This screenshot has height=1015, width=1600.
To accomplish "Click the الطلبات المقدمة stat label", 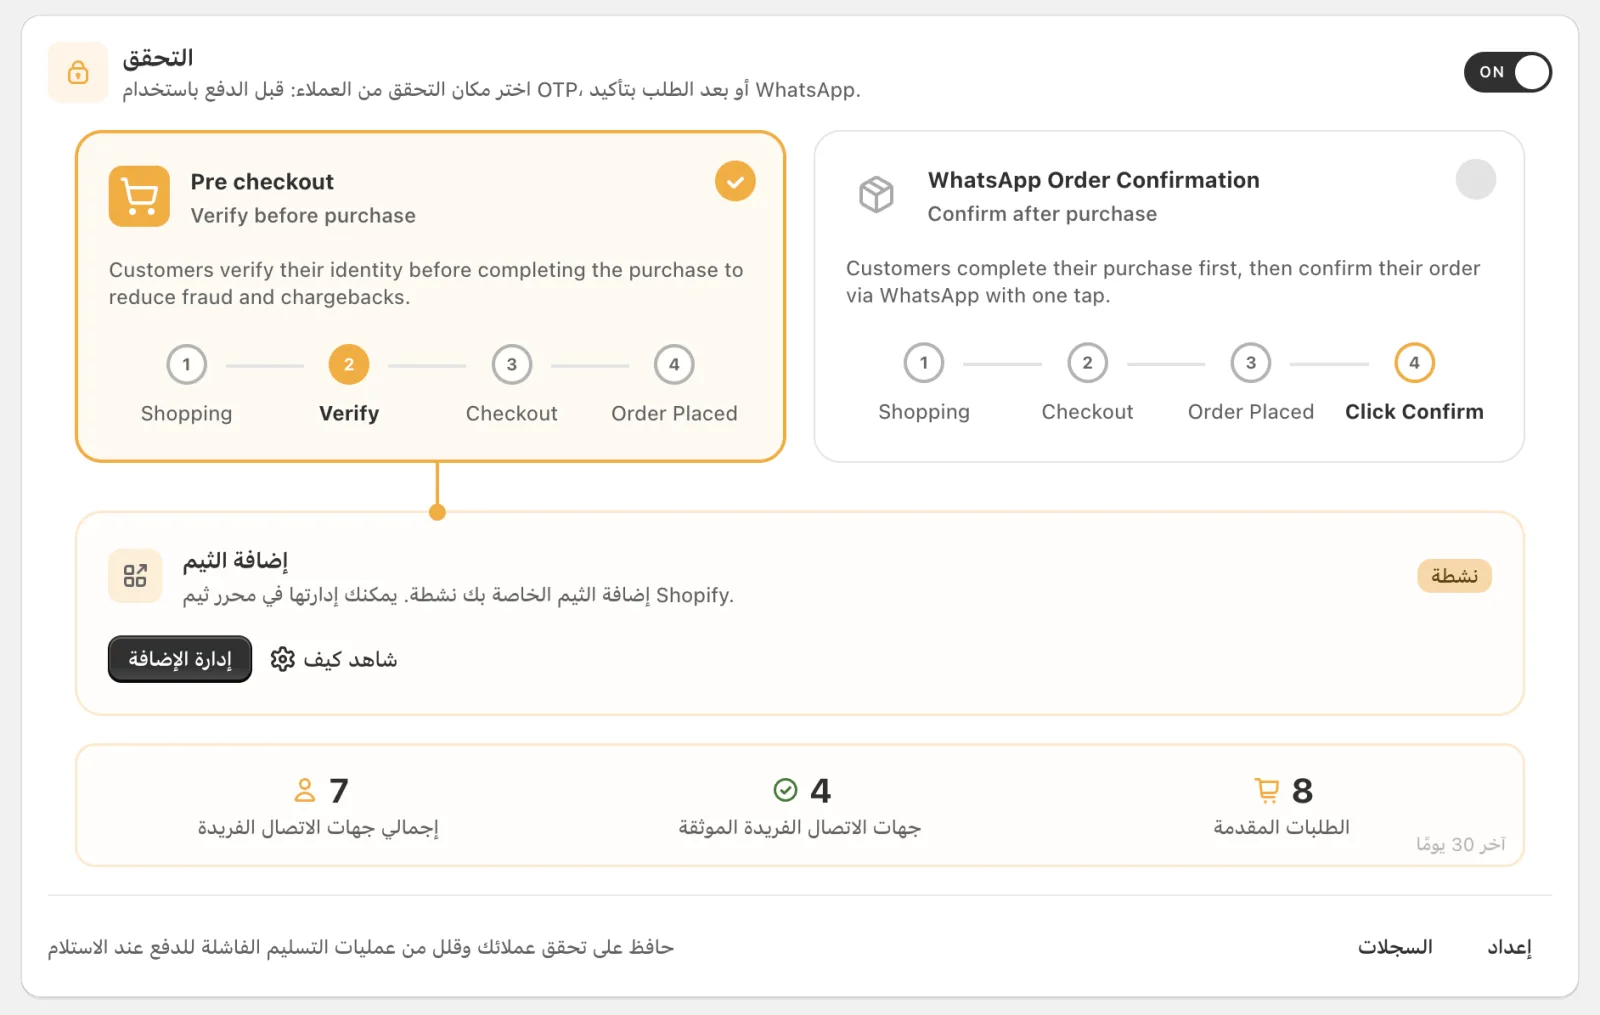I will [x=1281, y=827].
